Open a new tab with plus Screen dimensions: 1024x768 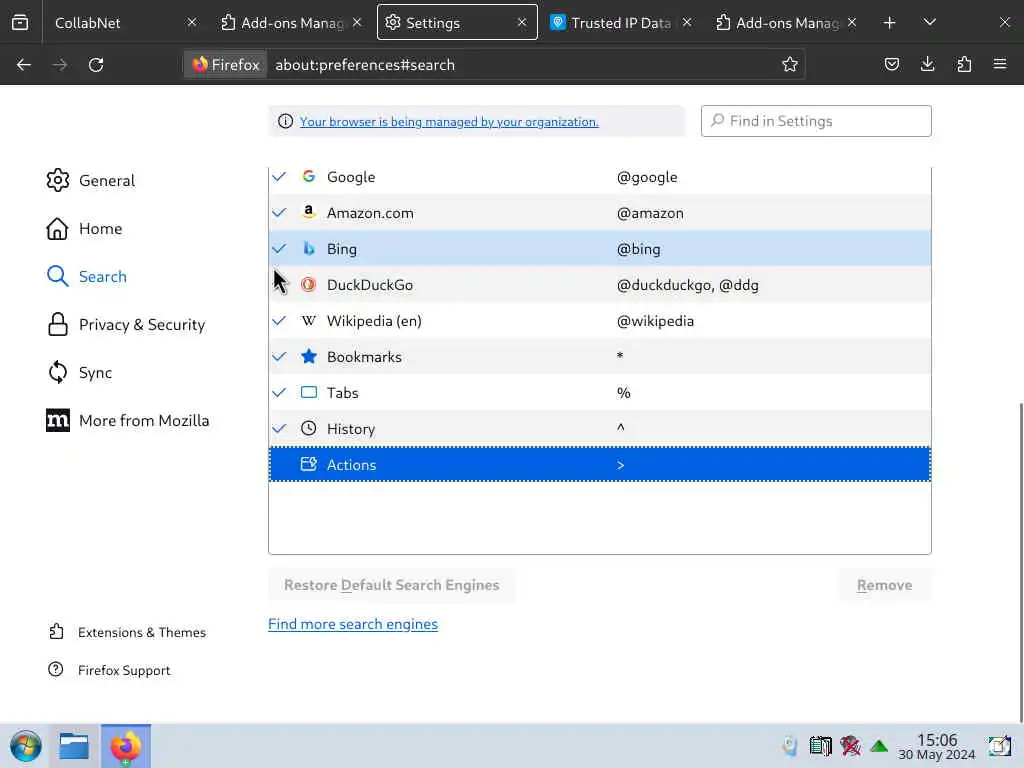(x=889, y=23)
